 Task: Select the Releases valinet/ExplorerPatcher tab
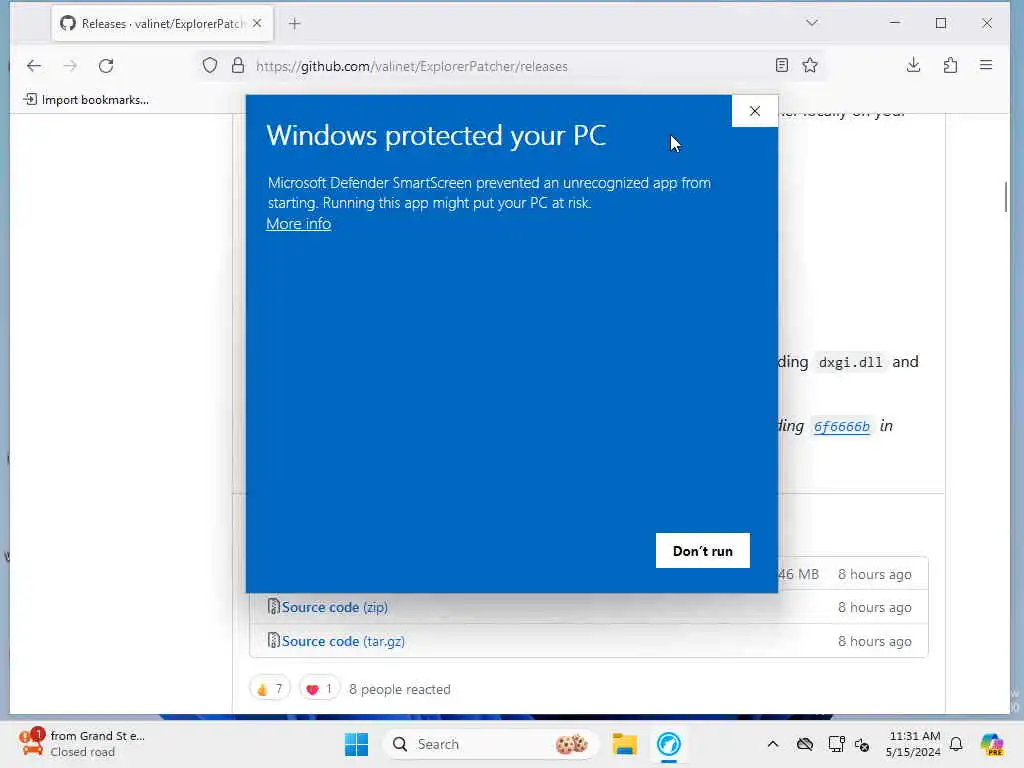point(162,24)
